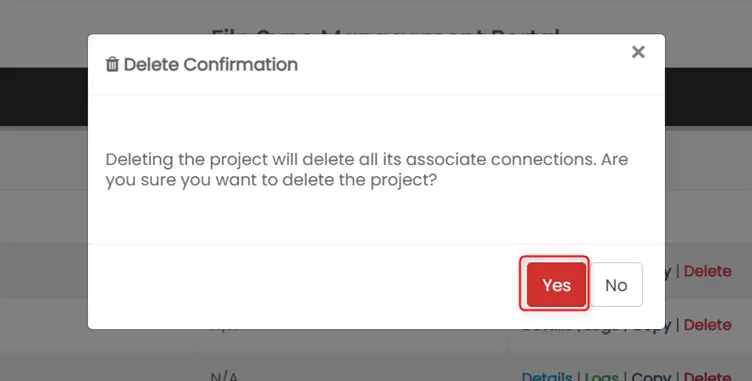
Task: Click the dimmed portal heading above the dialog
Action: coord(386,31)
